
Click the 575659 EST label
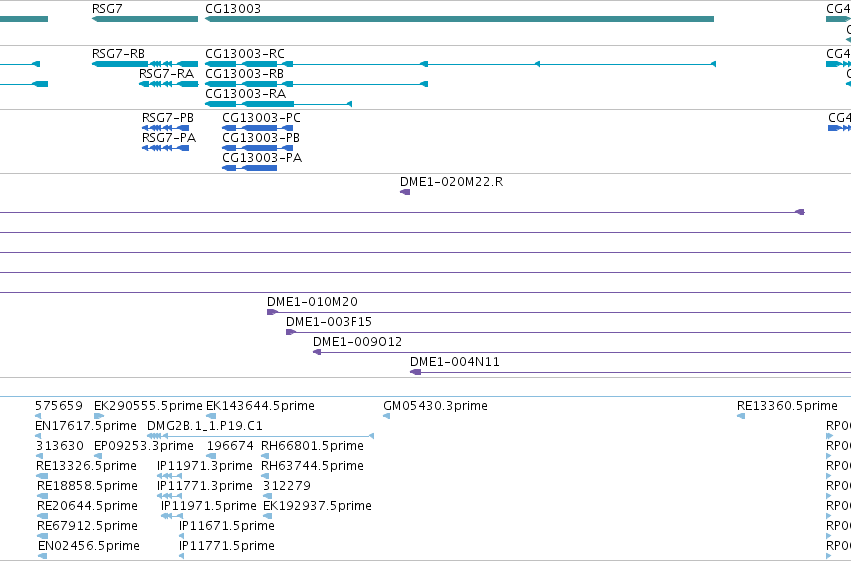coord(59,406)
